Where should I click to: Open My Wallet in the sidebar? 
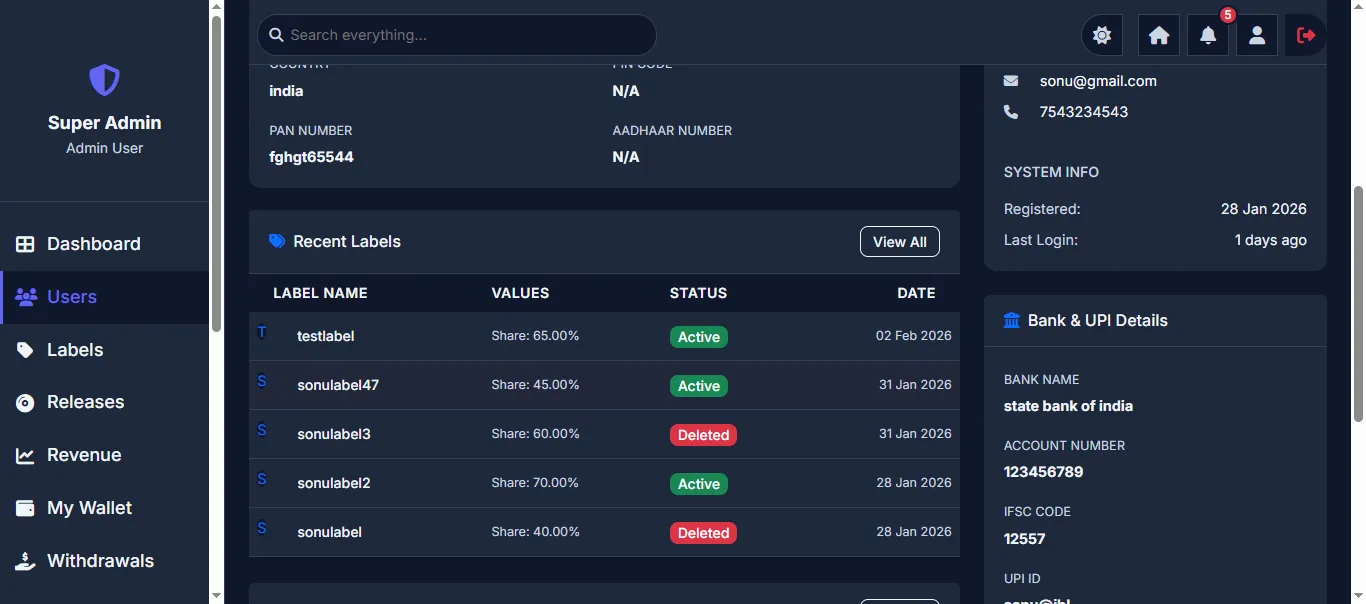click(x=104, y=508)
